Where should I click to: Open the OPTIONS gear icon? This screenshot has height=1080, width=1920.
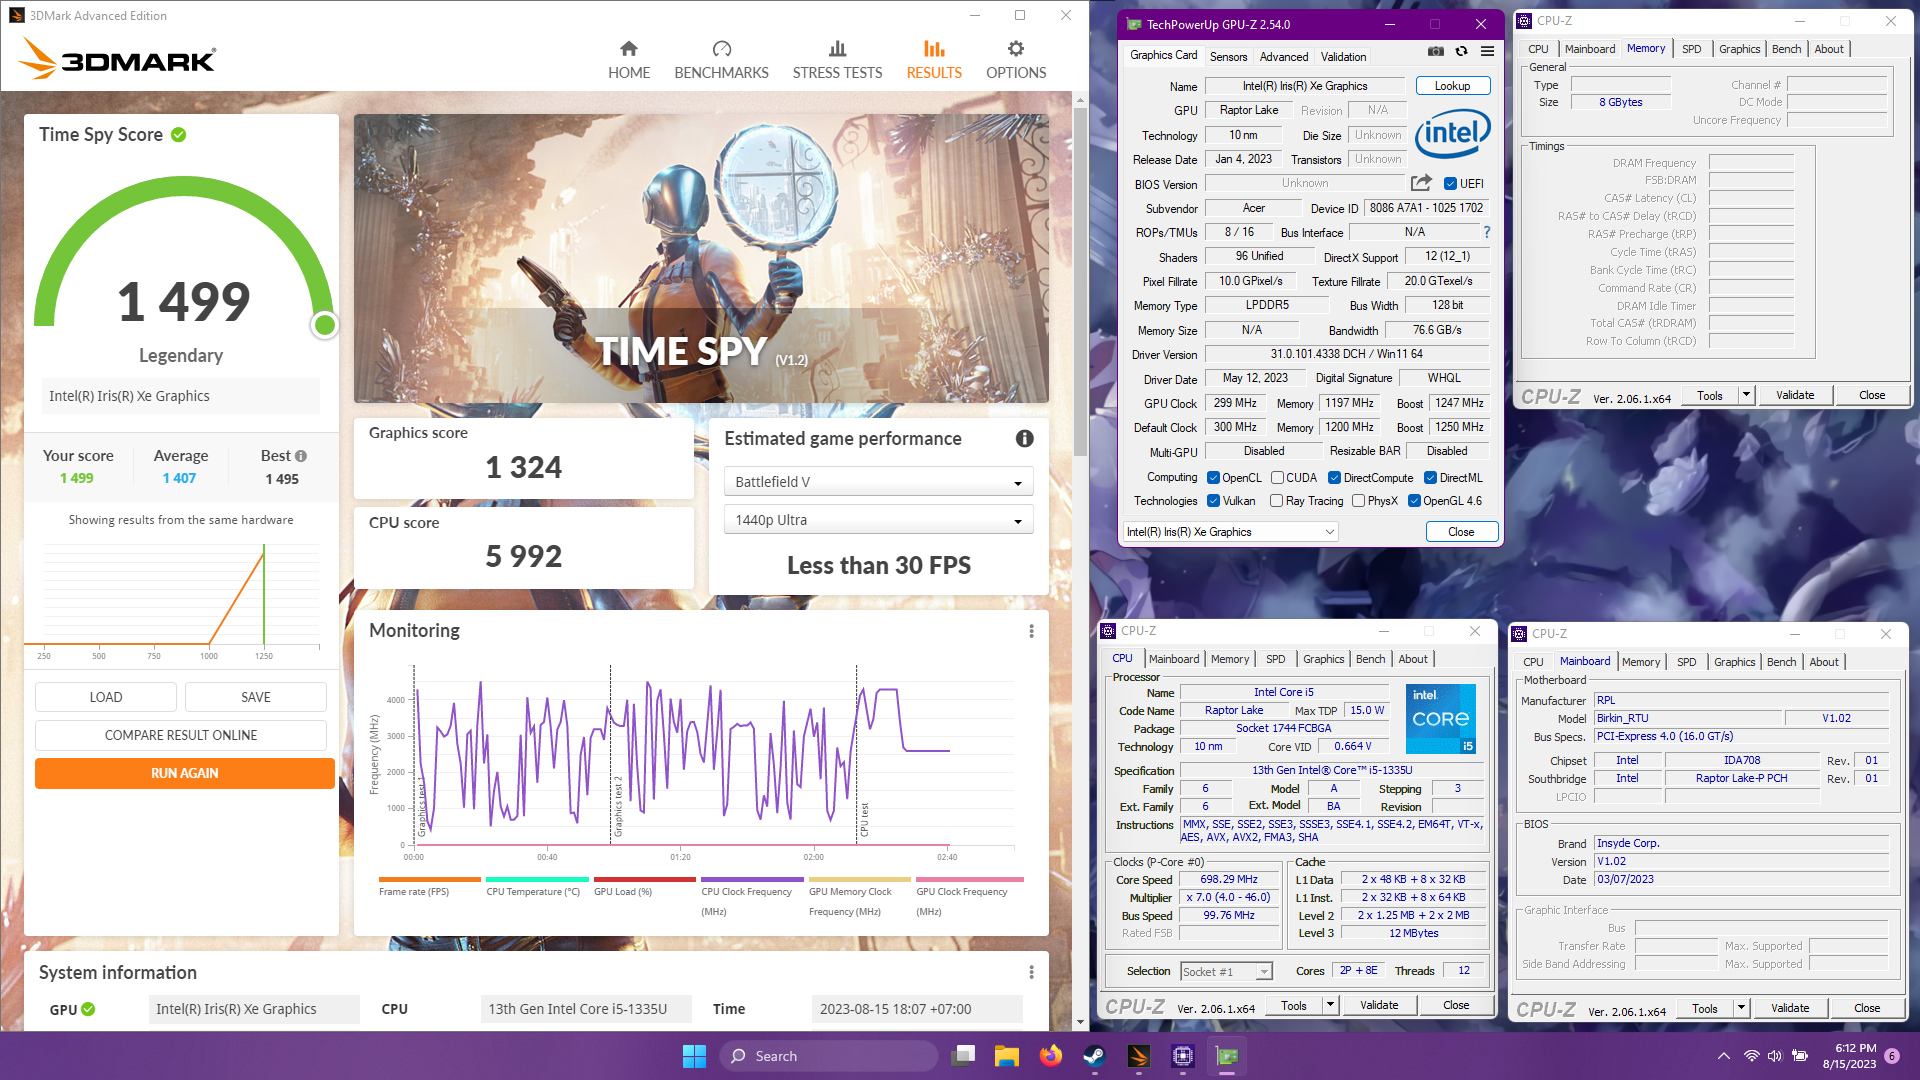coord(1016,48)
